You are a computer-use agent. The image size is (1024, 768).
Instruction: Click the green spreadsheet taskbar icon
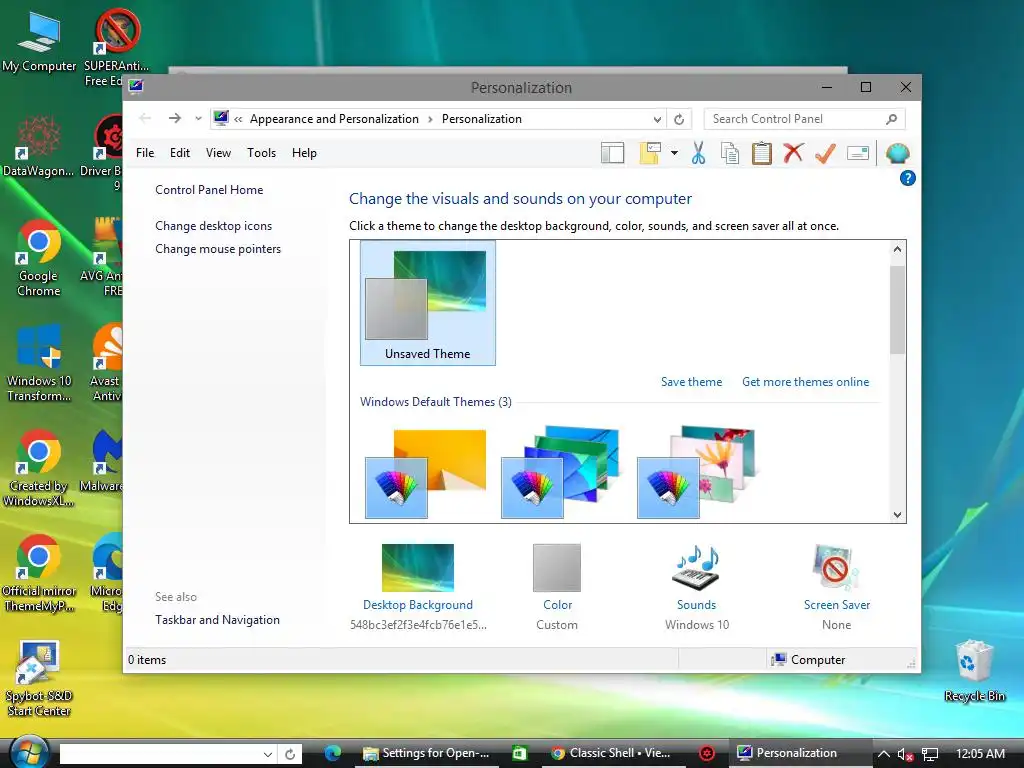(x=519, y=753)
